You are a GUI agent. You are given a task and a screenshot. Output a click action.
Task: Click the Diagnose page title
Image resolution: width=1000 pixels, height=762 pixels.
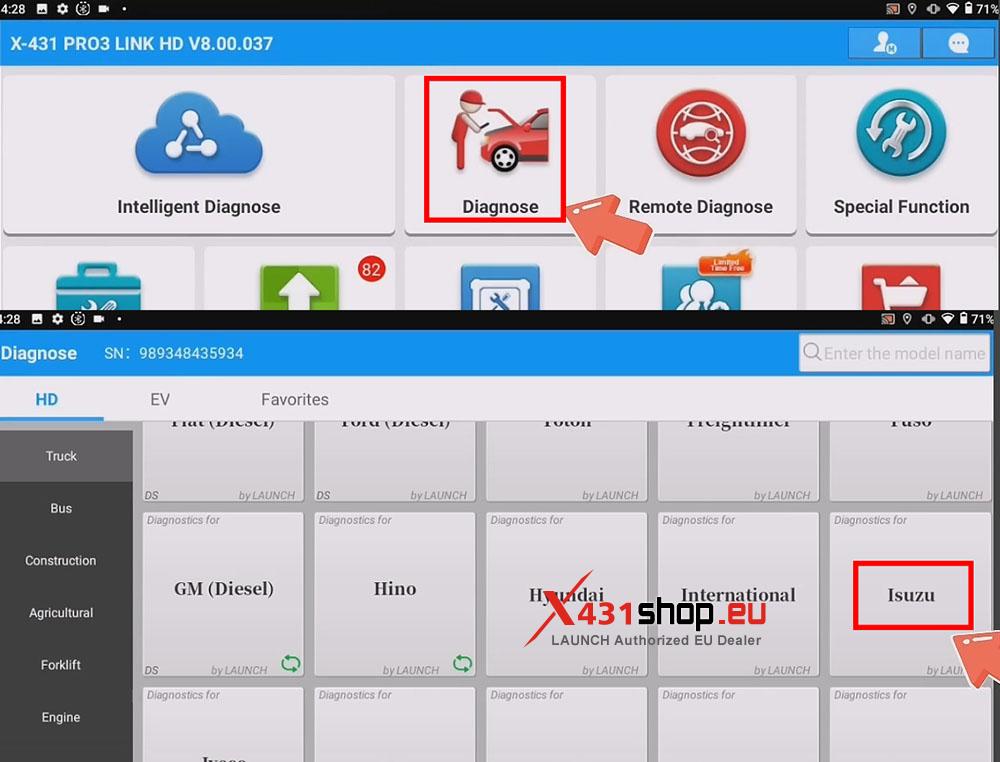[x=39, y=353]
